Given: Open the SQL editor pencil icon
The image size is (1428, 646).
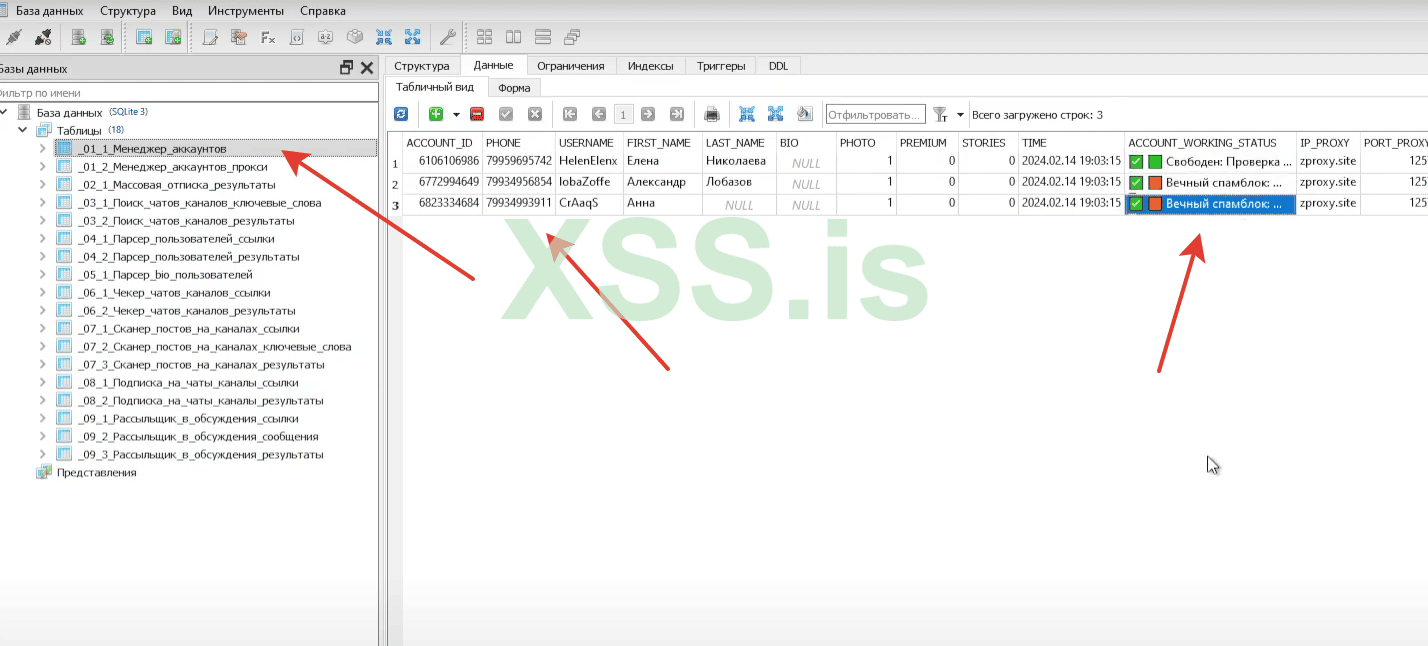Looking at the screenshot, I should pyautogui.click(x=210, y=37).
